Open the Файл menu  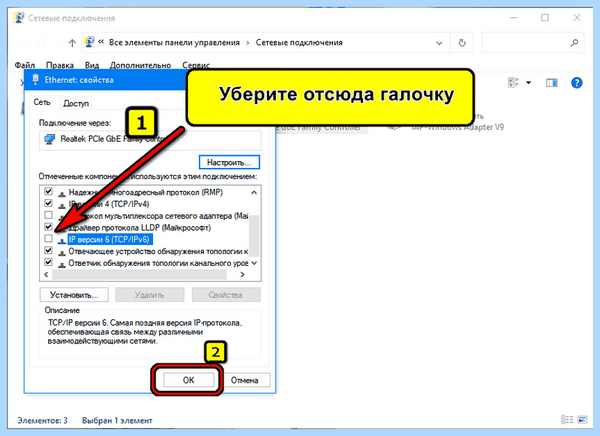tap(25, 65)
